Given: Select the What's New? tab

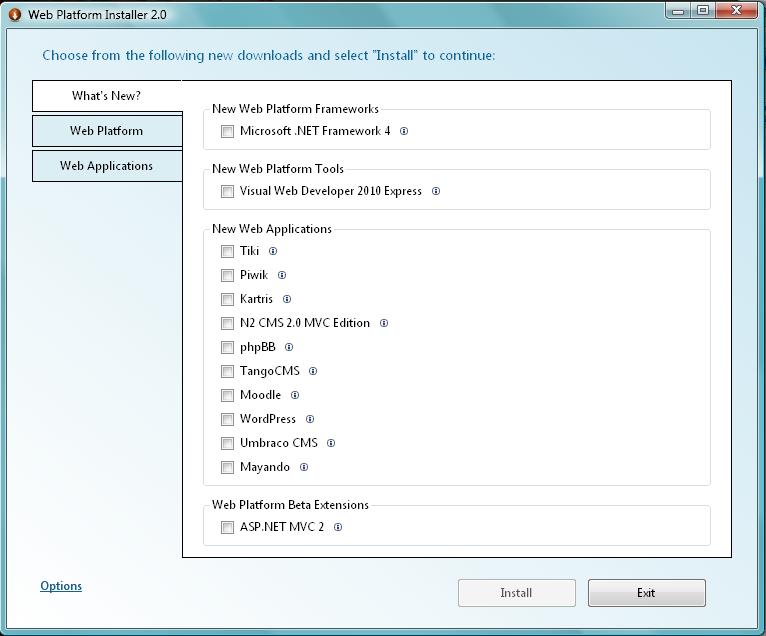Looking at the screenshot, I should (107, 96).
